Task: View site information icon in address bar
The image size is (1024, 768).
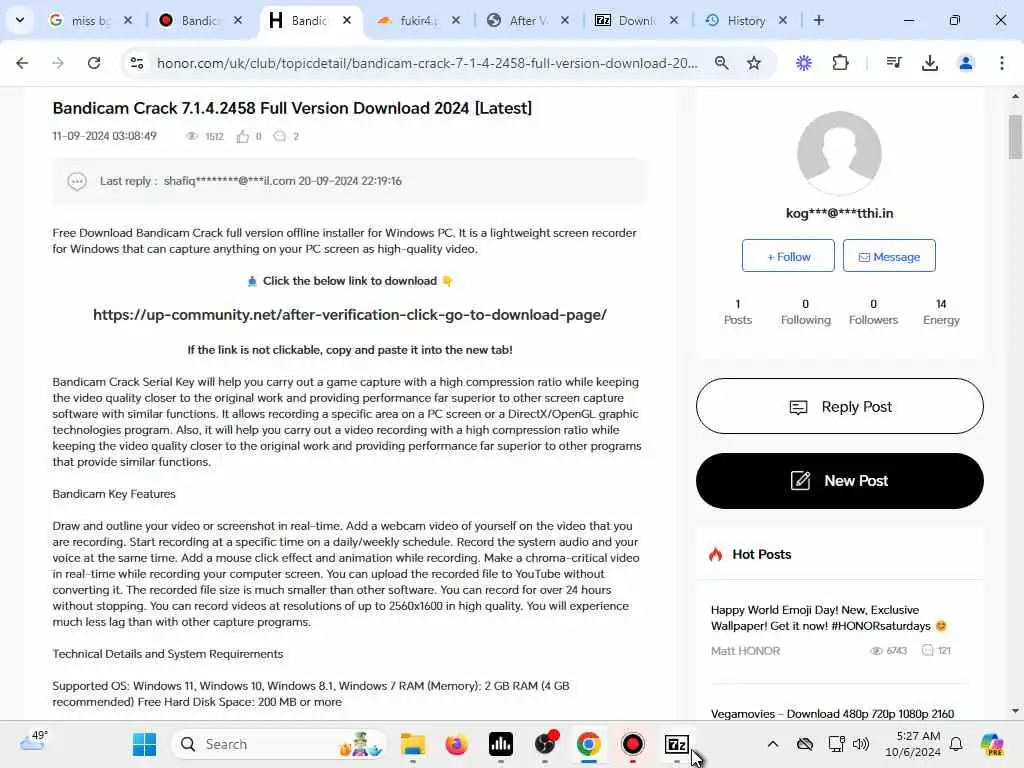Action: pos(137,63)
